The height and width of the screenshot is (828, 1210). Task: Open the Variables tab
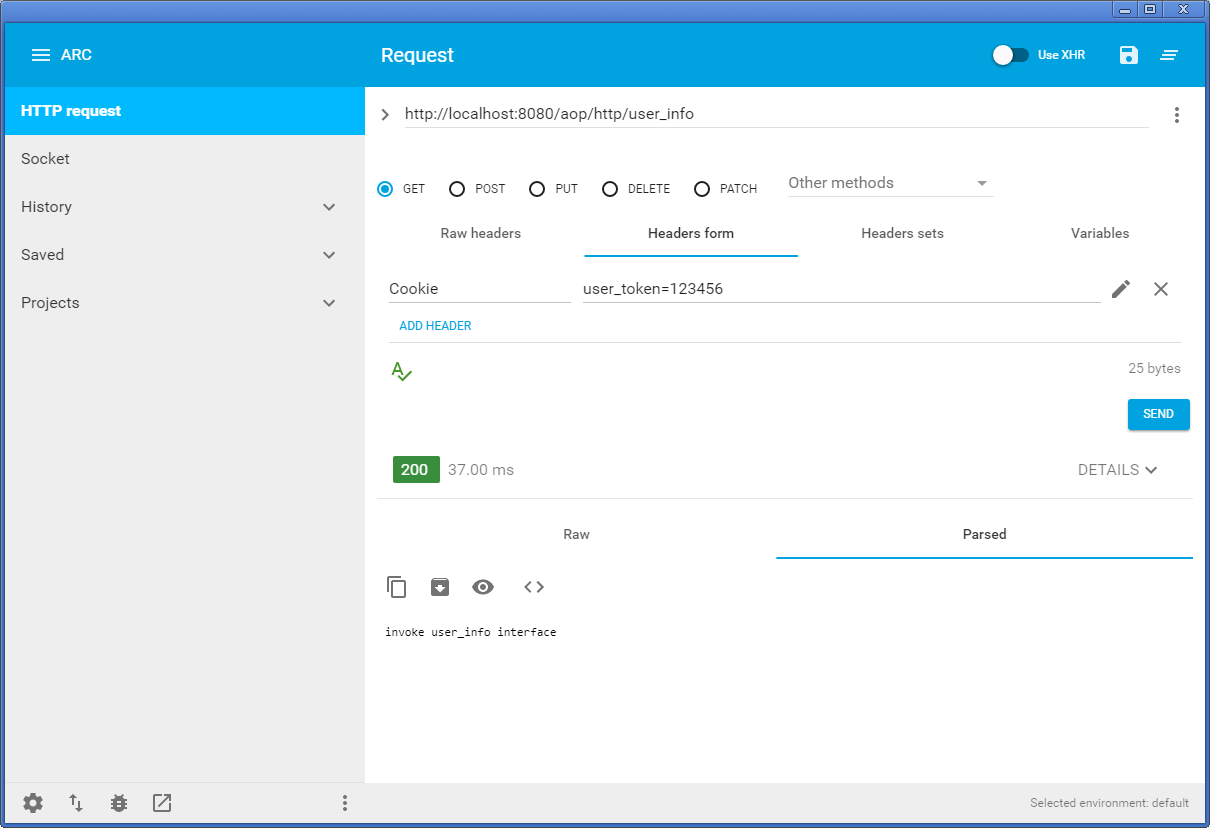click(x=1100, y=234)
